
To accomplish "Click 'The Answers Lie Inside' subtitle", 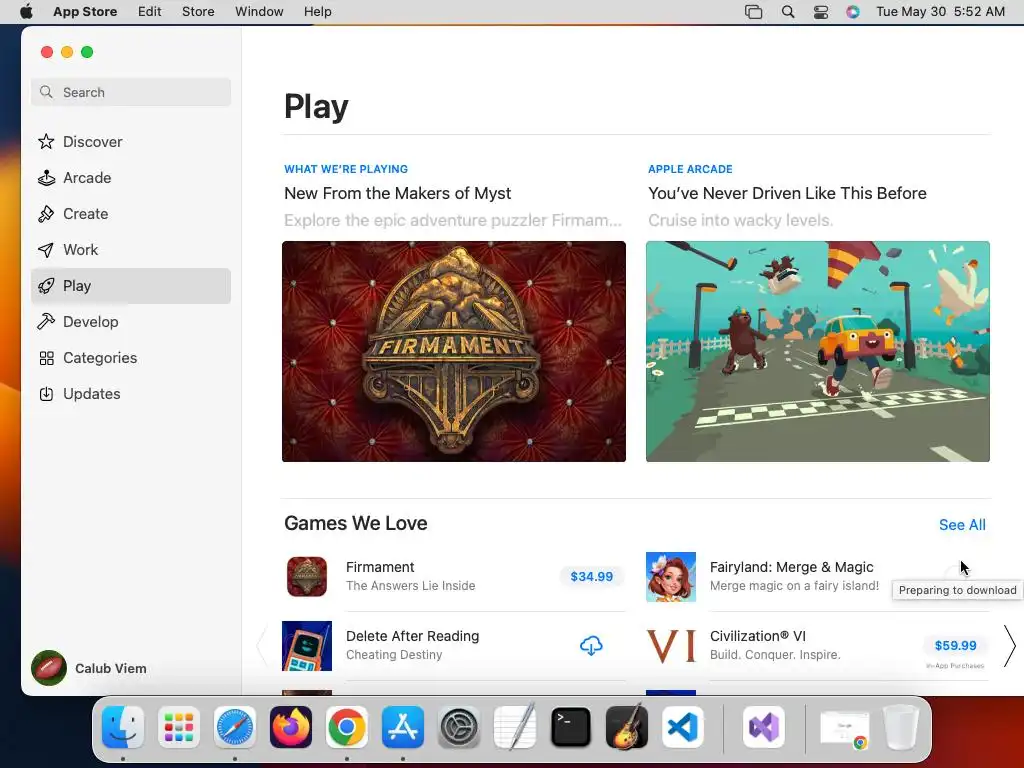I will pos(411,586).
